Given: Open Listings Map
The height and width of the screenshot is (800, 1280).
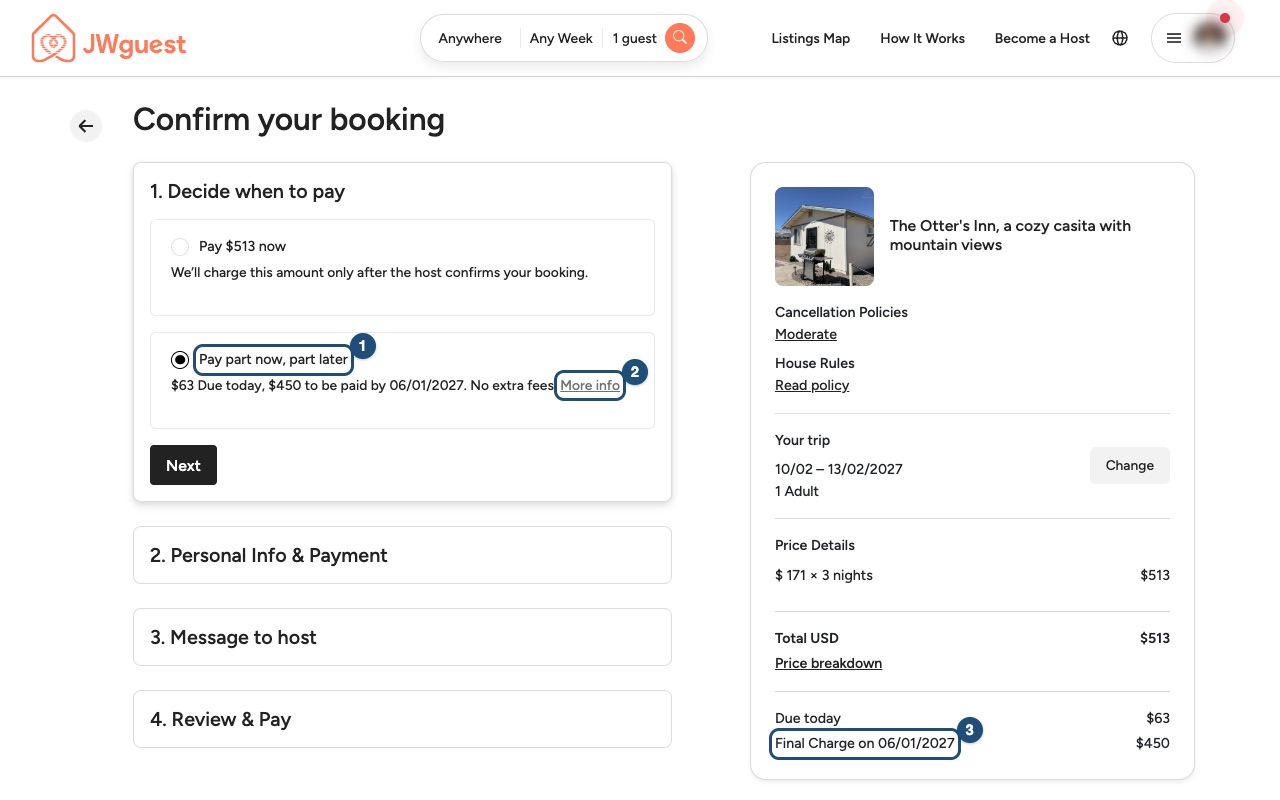Looking at the screenshot, I should tap(811, 38).
